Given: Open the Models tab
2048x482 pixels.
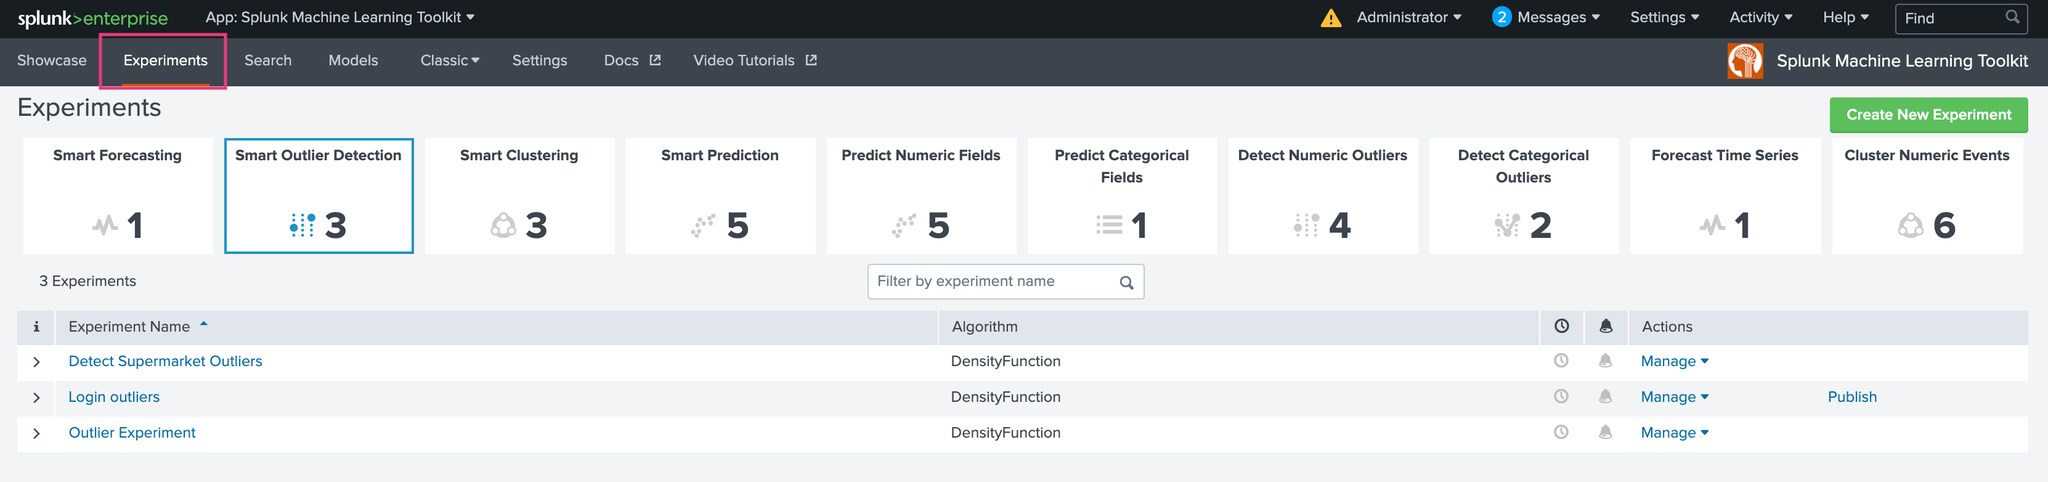Looking at the screenshot, I should [353, 60].
